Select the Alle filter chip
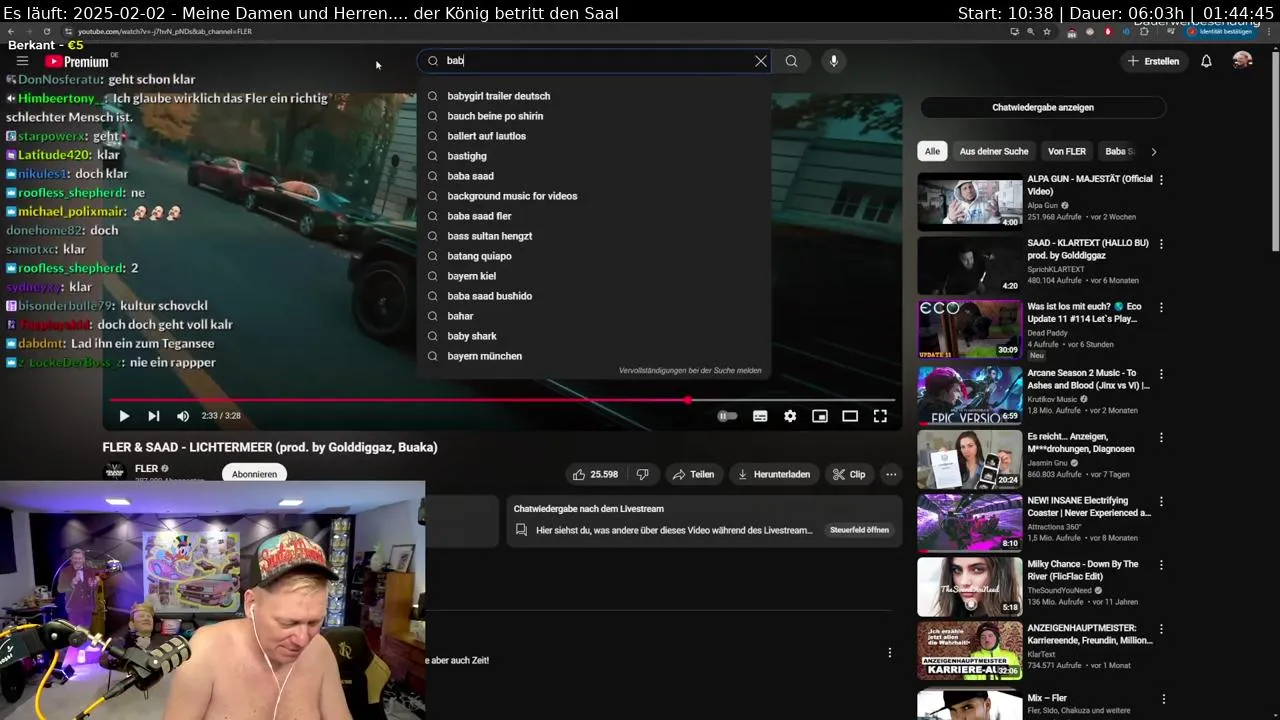 (932, 151)
